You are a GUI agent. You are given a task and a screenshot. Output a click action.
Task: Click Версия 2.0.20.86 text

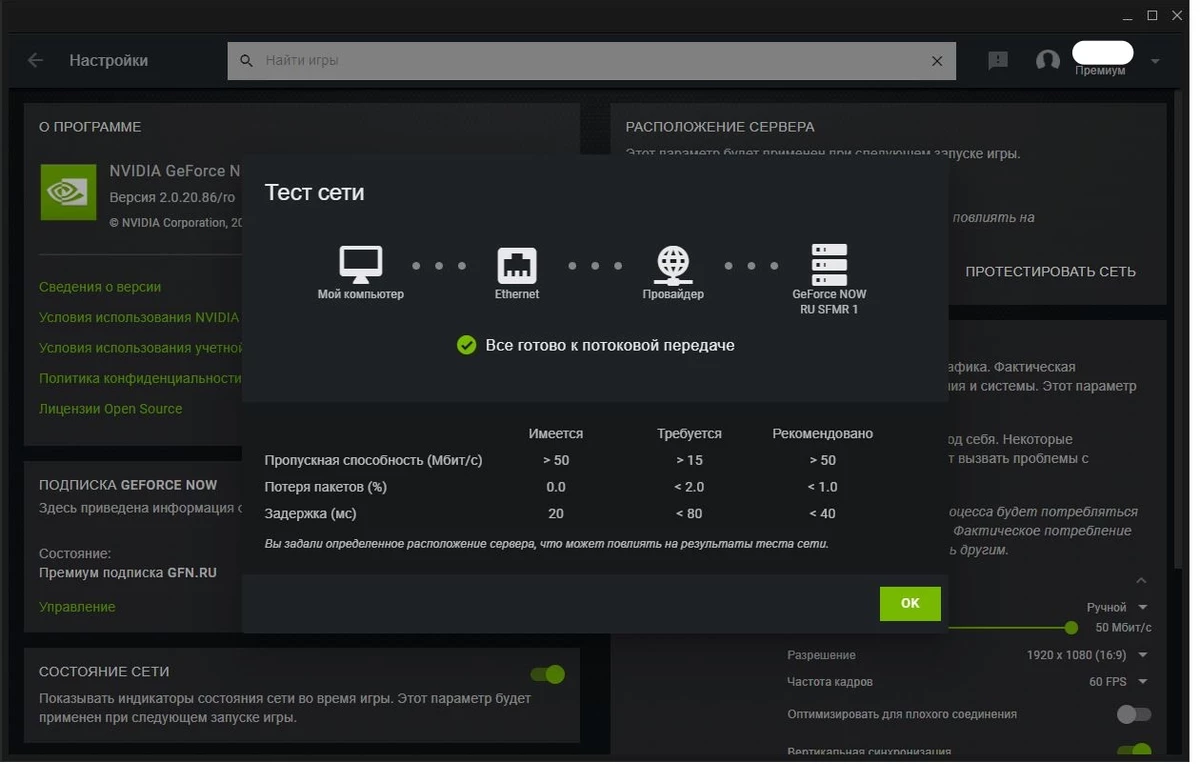(172, 197)
